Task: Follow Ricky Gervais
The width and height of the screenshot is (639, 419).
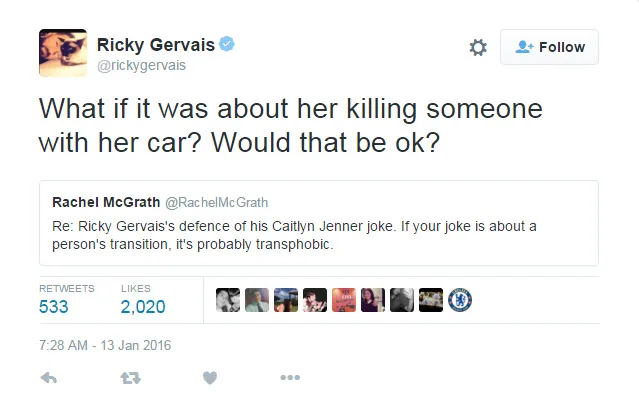Action: pyautogui.click(x=549, y=47)
